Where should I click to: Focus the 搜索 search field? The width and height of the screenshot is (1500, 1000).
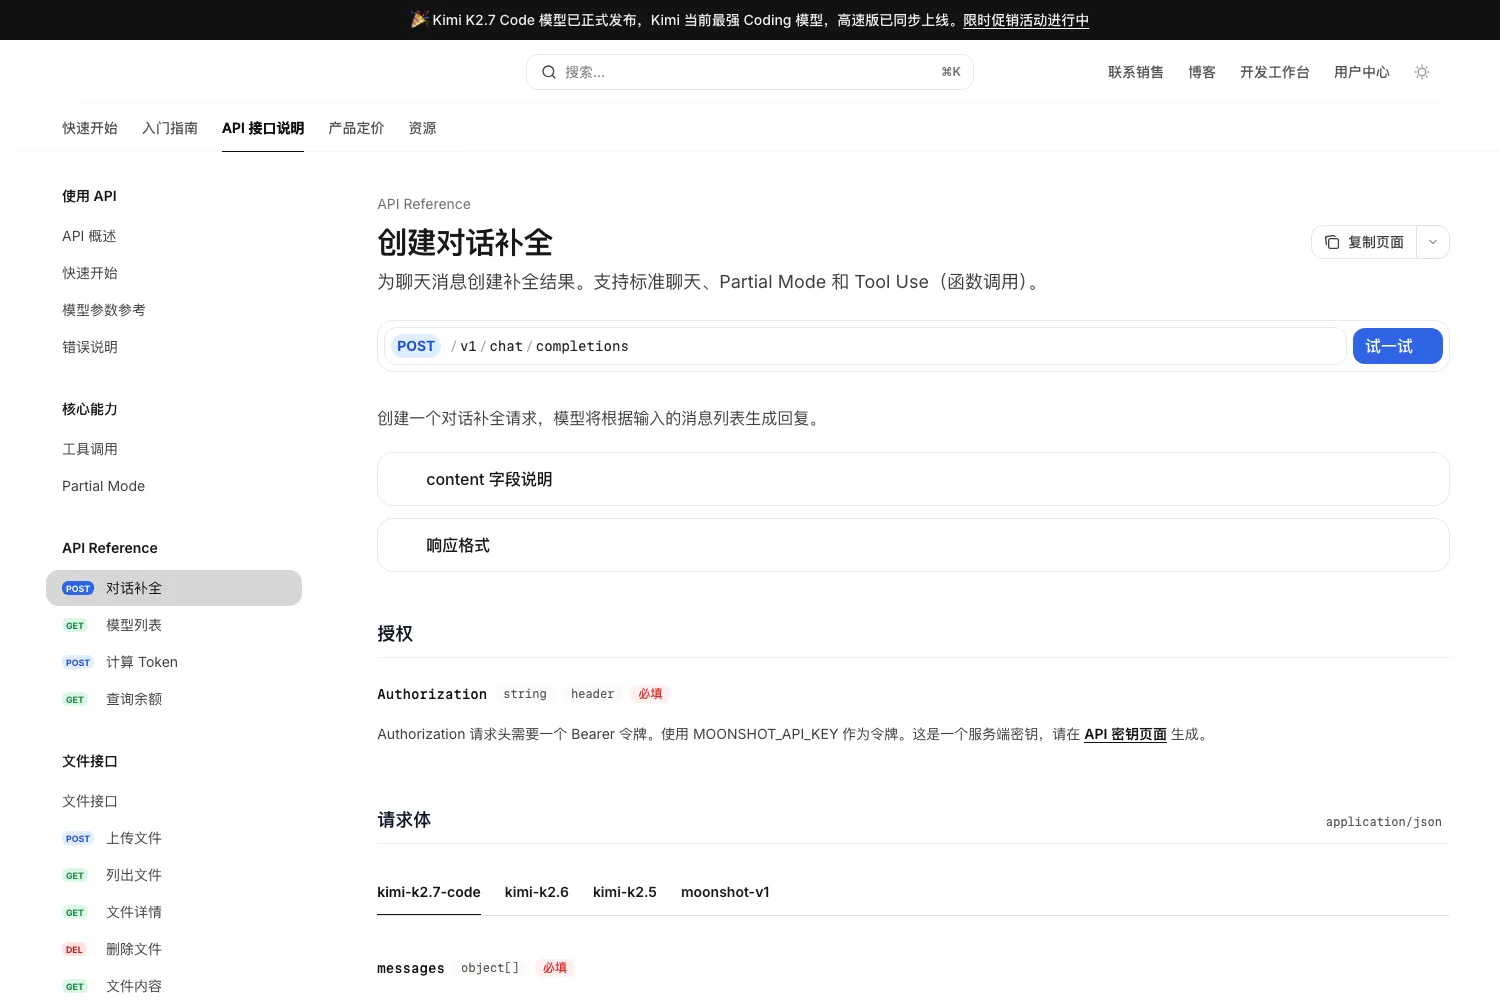(750, 72)
